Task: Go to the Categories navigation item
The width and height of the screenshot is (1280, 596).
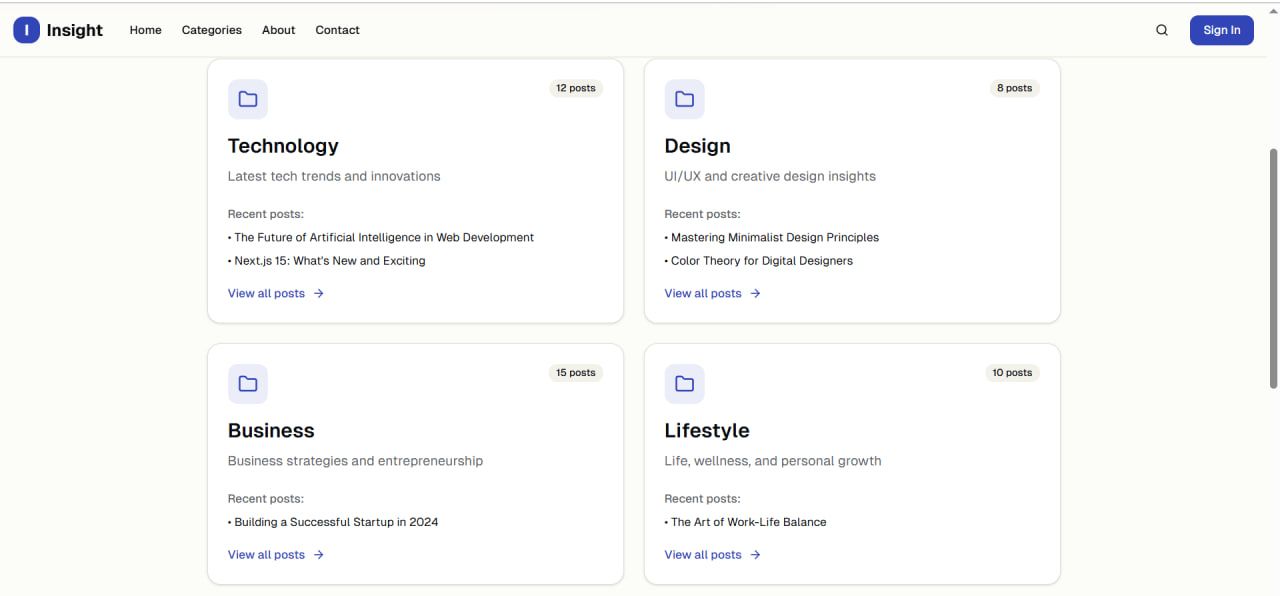Action: tap(212, 30)
